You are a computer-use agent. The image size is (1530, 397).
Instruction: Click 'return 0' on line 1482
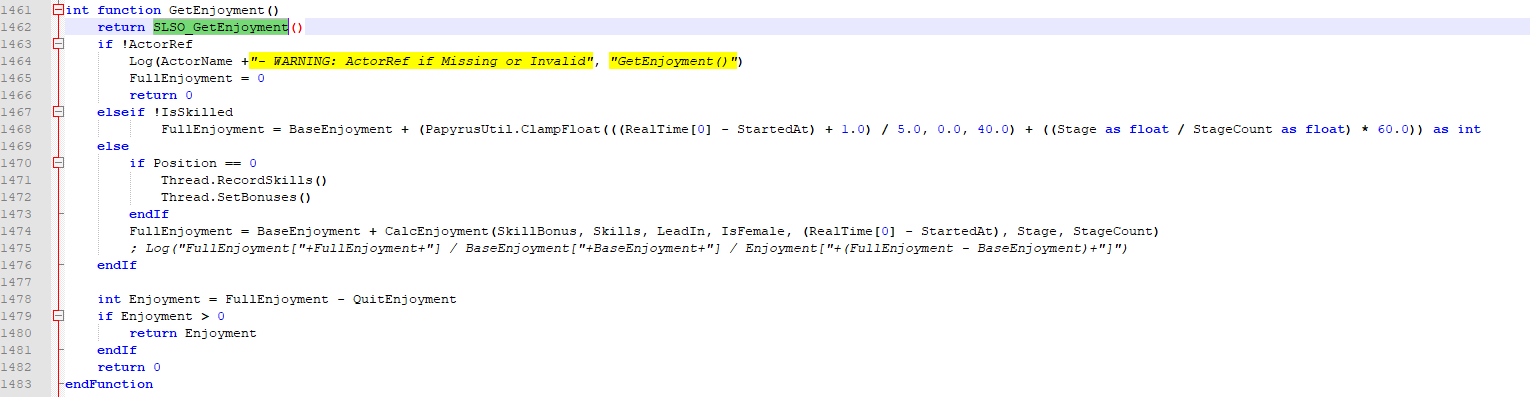point(128,367)
